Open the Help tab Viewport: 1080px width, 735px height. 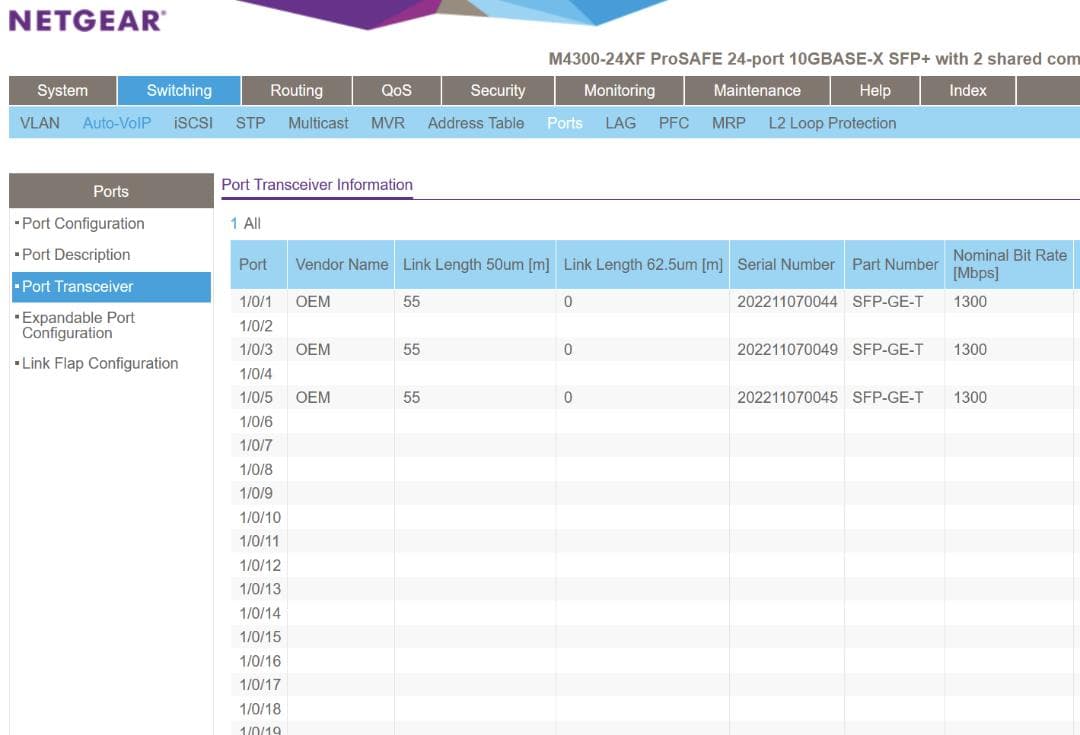click(874, 90)
